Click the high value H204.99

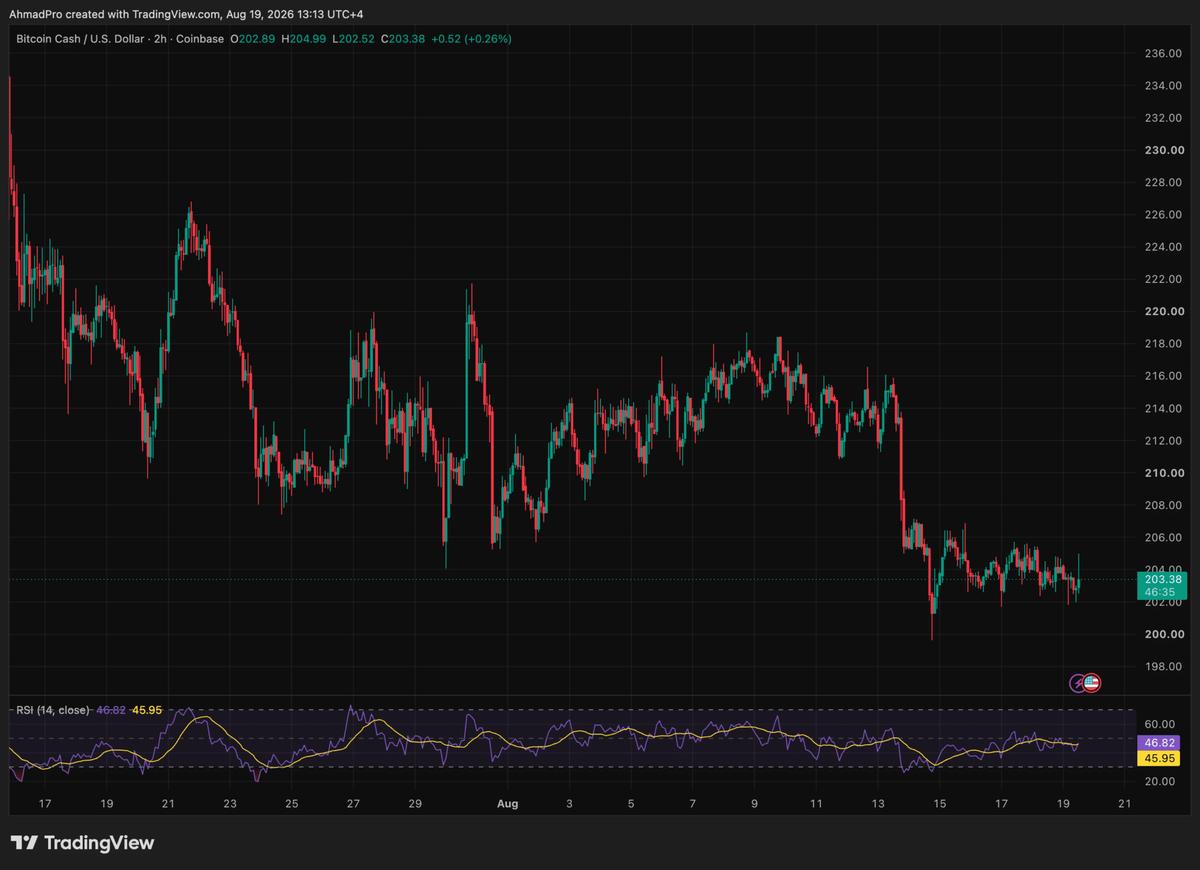[306, 38]
